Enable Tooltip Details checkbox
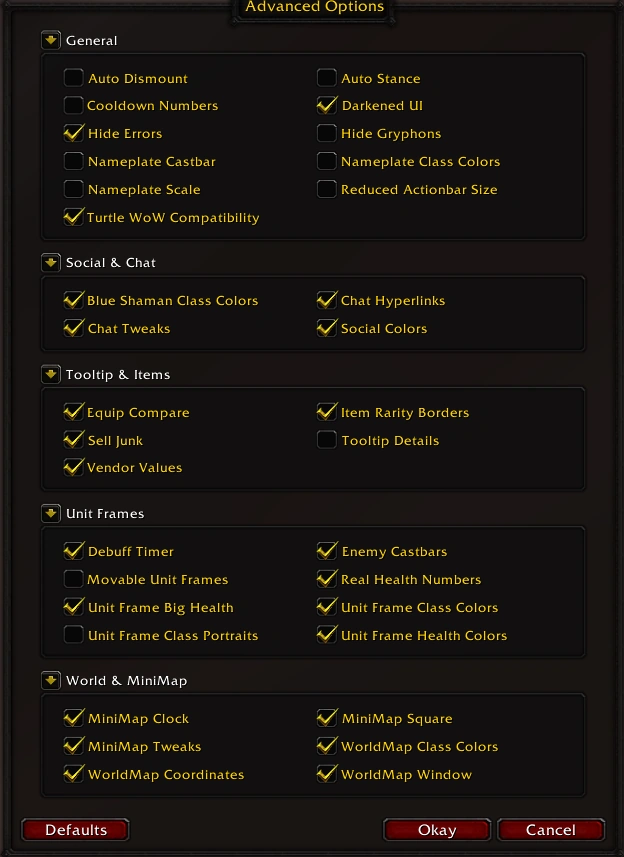The width and height of the screenshot is (624, 857). pos(327,440)
